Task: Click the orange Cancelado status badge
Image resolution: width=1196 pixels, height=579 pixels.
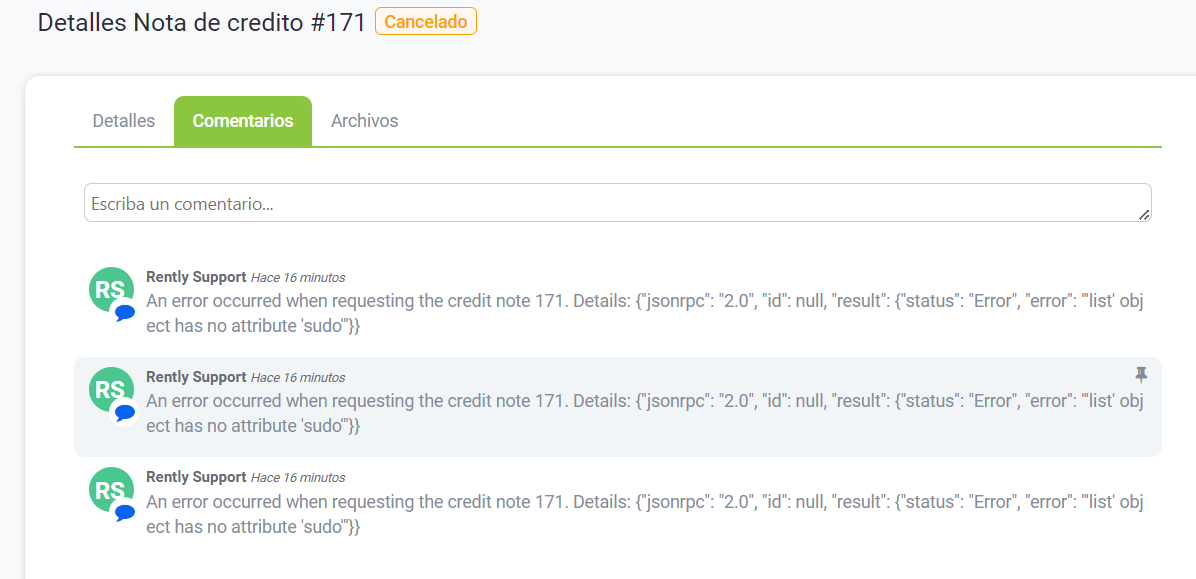Action: pyautogui.click(x=426, y=22)
